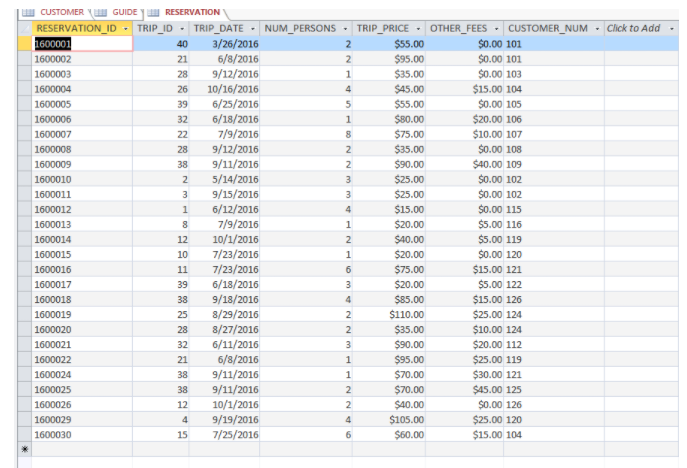
Task: Click the $40.00 other fees cell
Action: click(464, 164)
